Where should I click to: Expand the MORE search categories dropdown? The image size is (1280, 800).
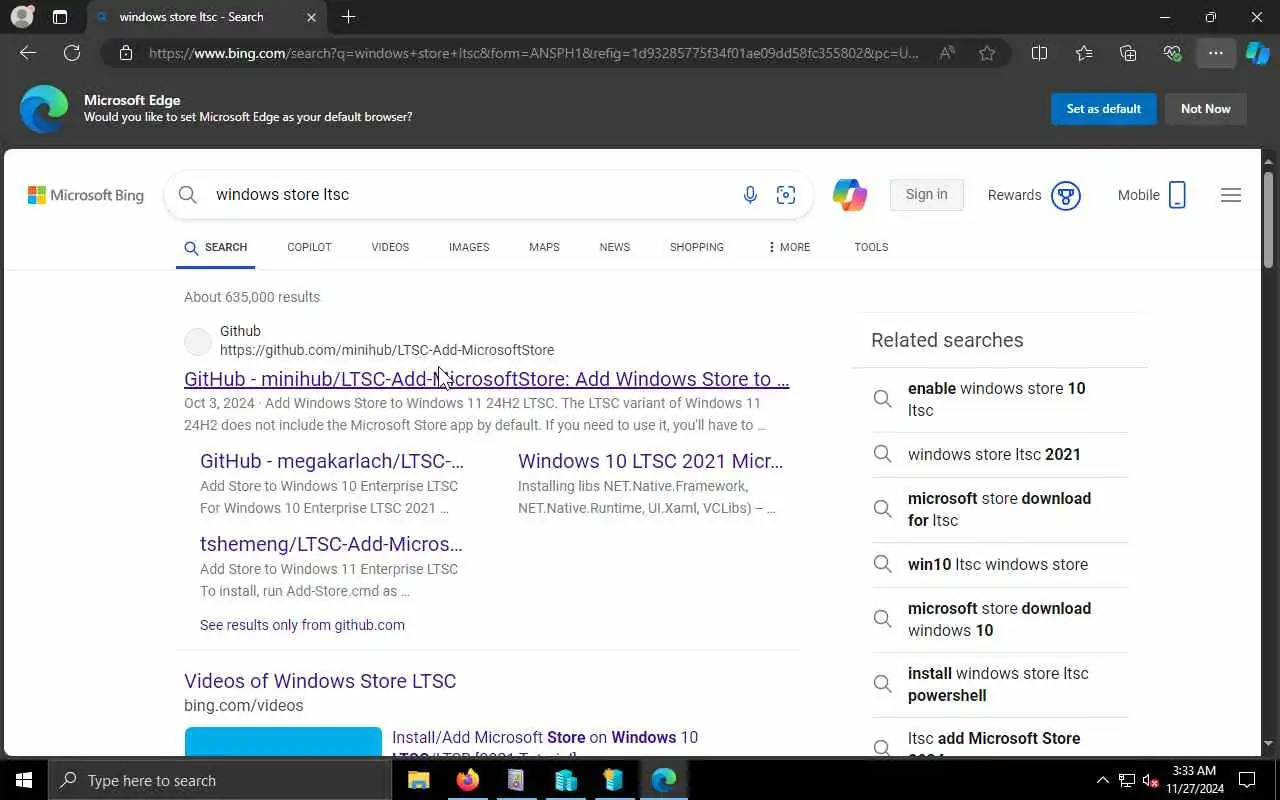click(789, 247)
